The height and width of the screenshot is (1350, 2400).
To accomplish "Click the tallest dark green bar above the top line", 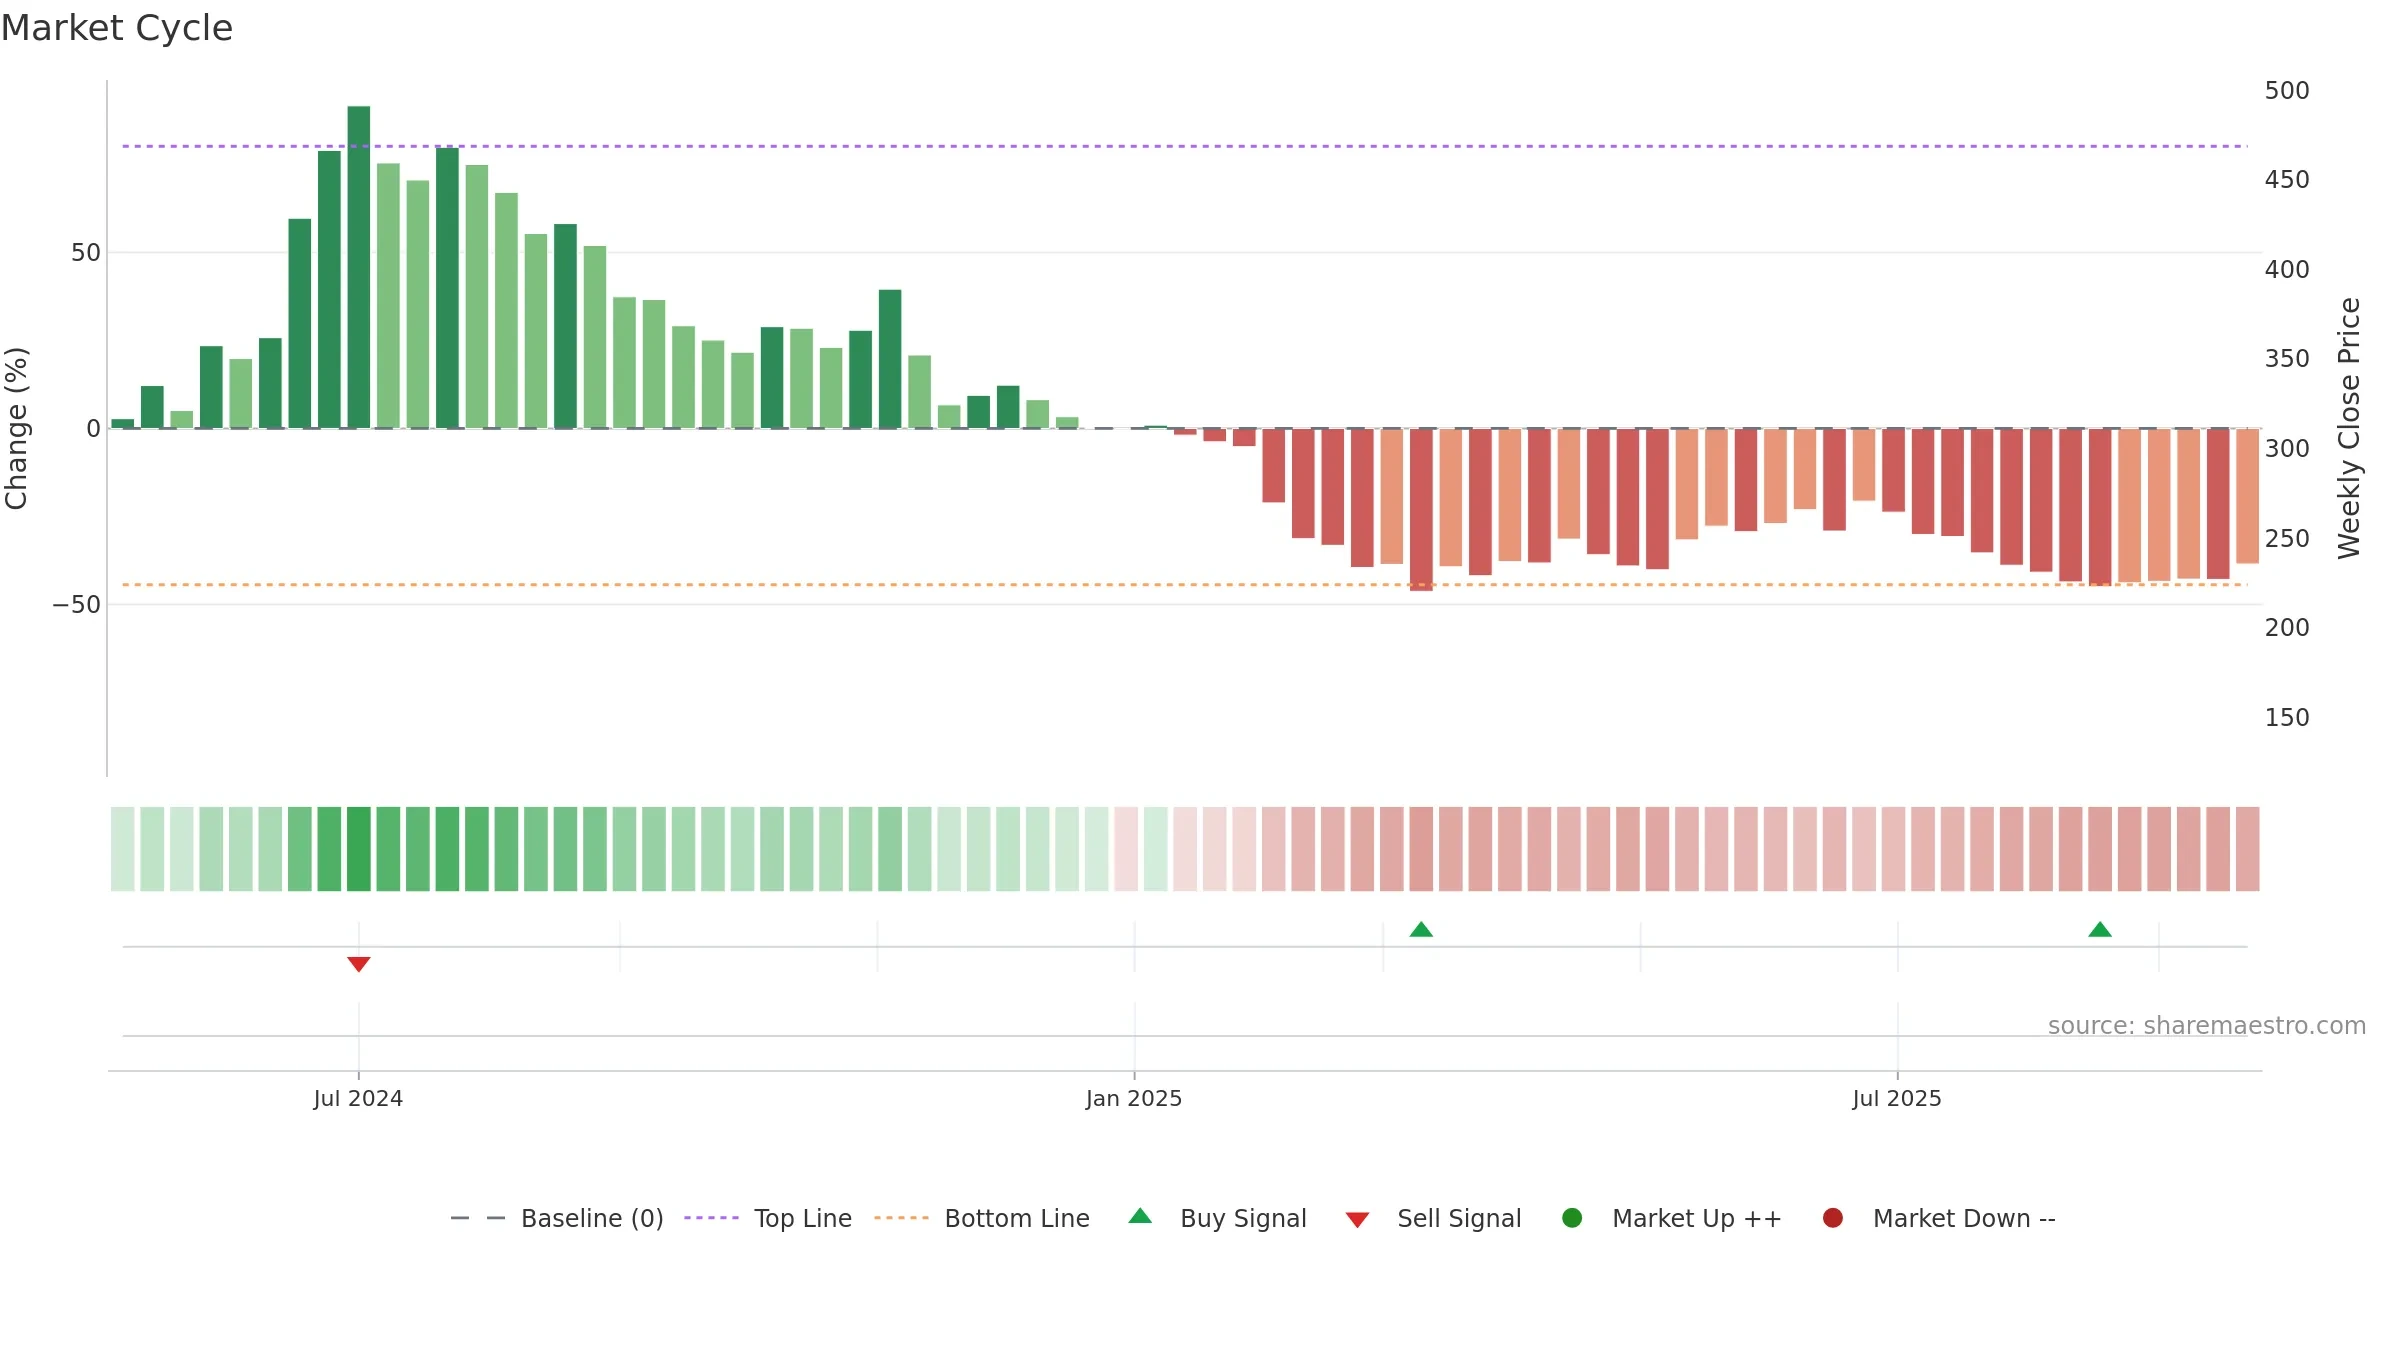I will click(x=359, y=267).
